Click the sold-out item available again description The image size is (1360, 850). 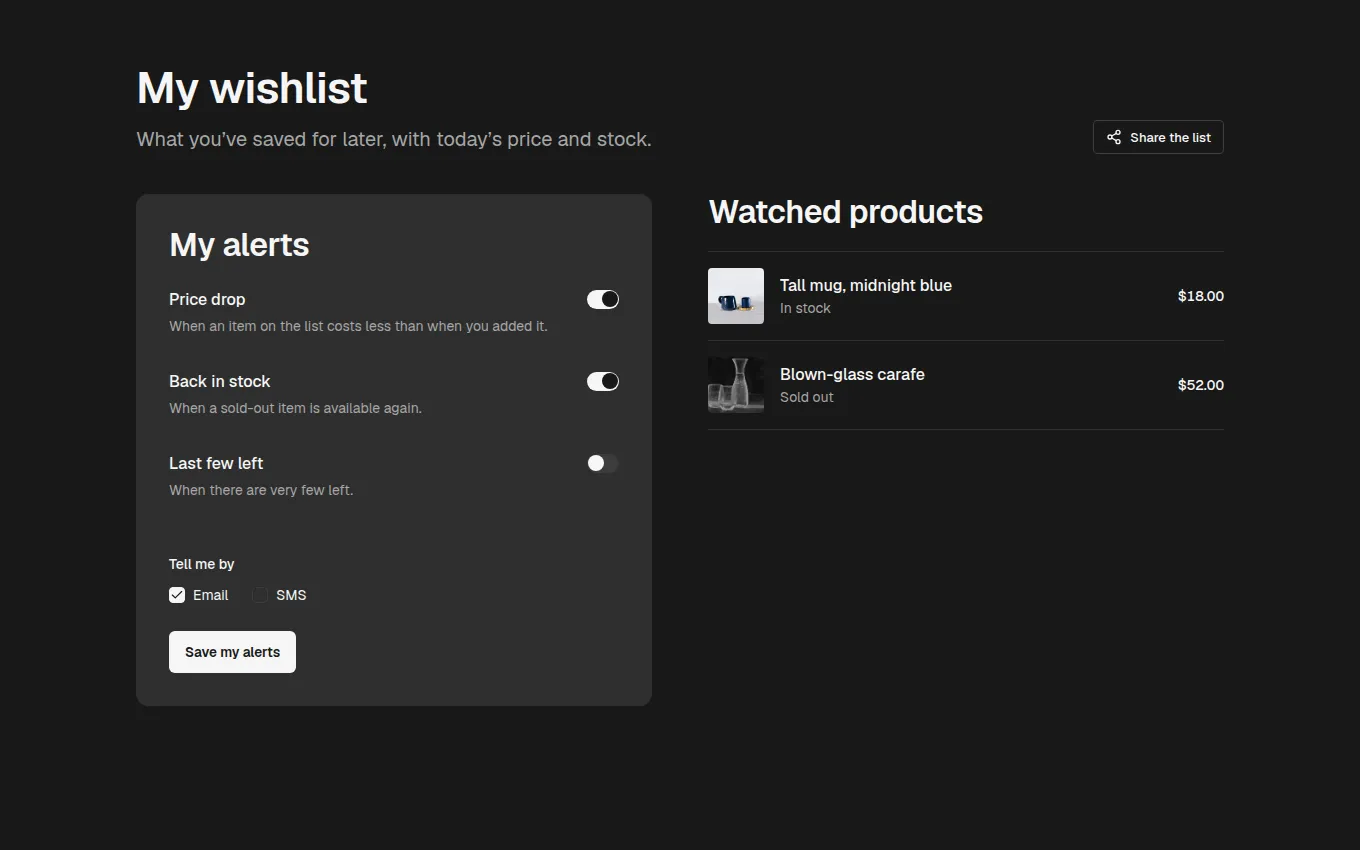pyautogui.click(x=295, y=408)
